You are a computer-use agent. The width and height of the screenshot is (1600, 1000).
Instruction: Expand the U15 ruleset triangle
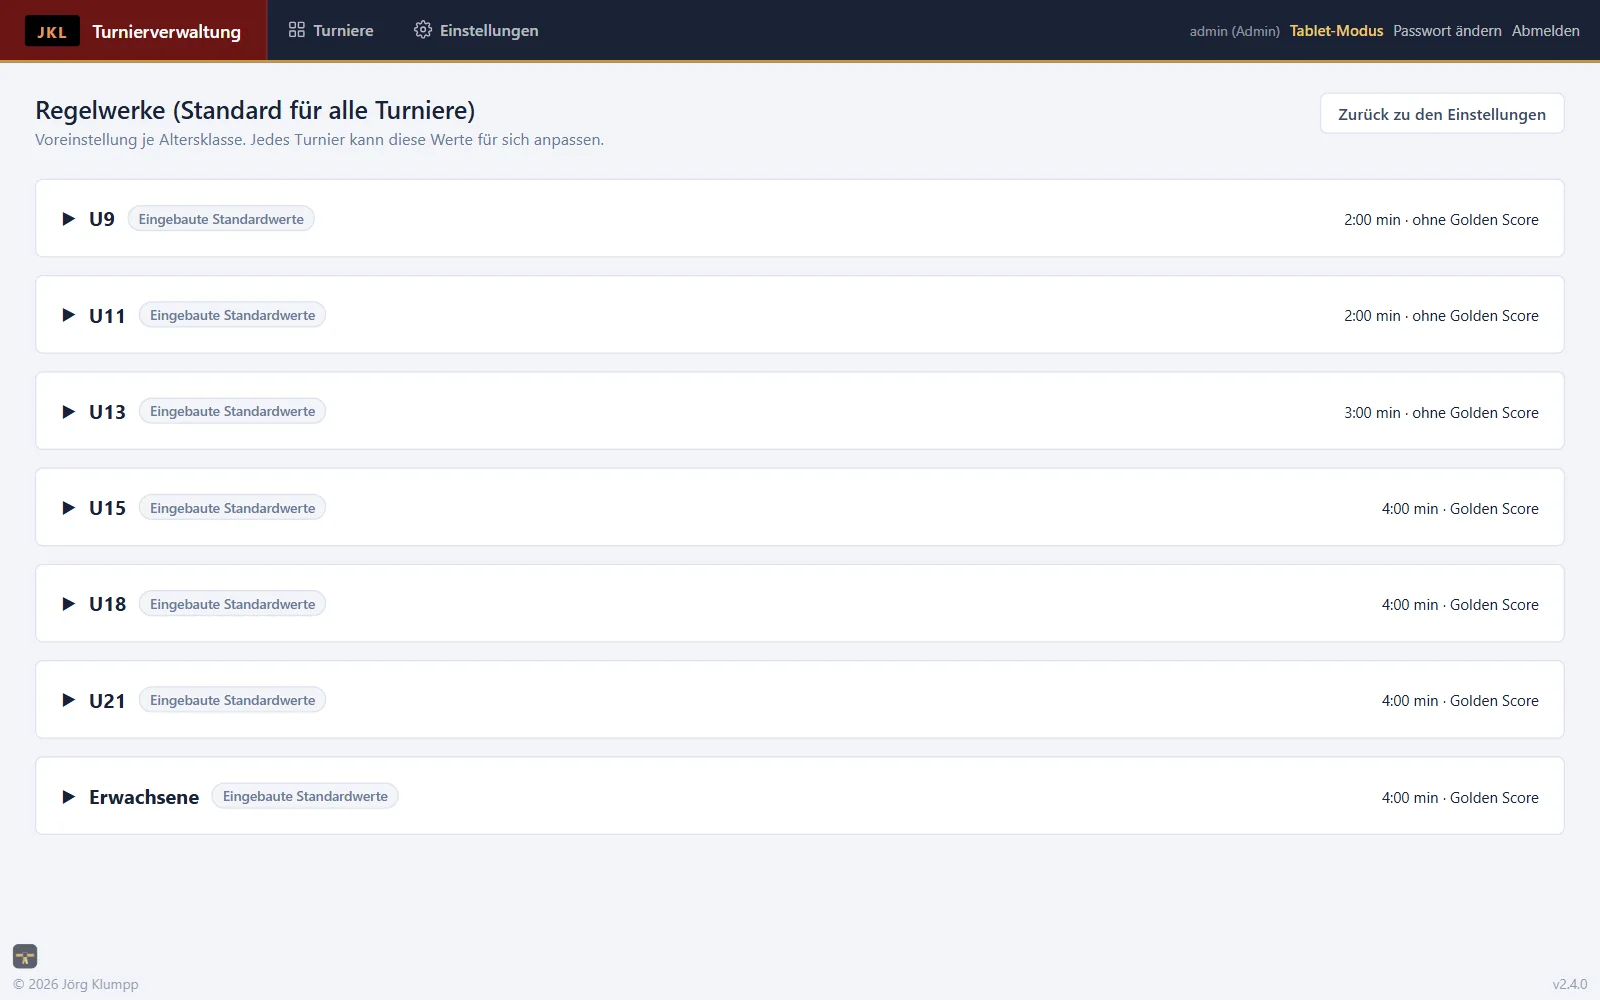pos(69,508)
